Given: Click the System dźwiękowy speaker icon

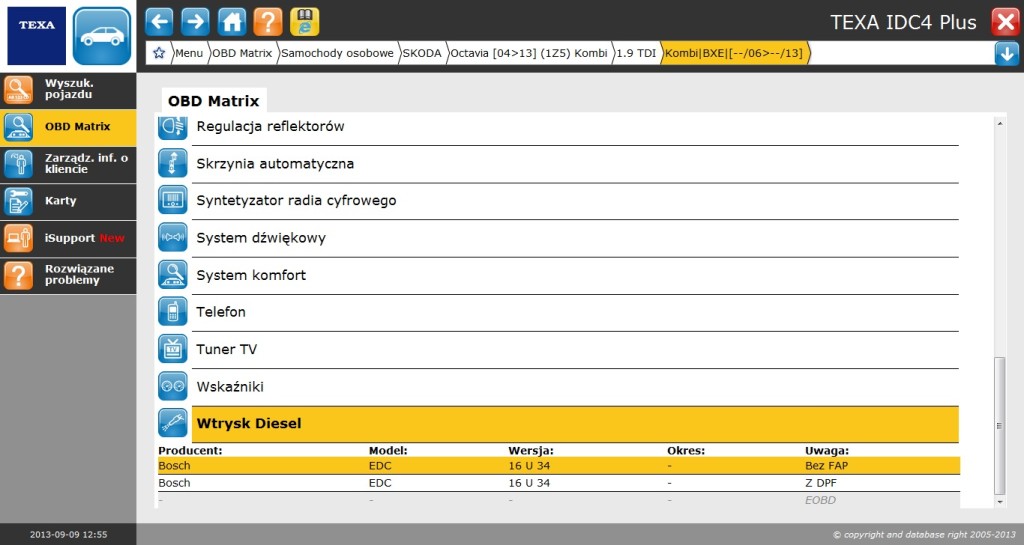Looking at the screenshot, I should 172,238.
